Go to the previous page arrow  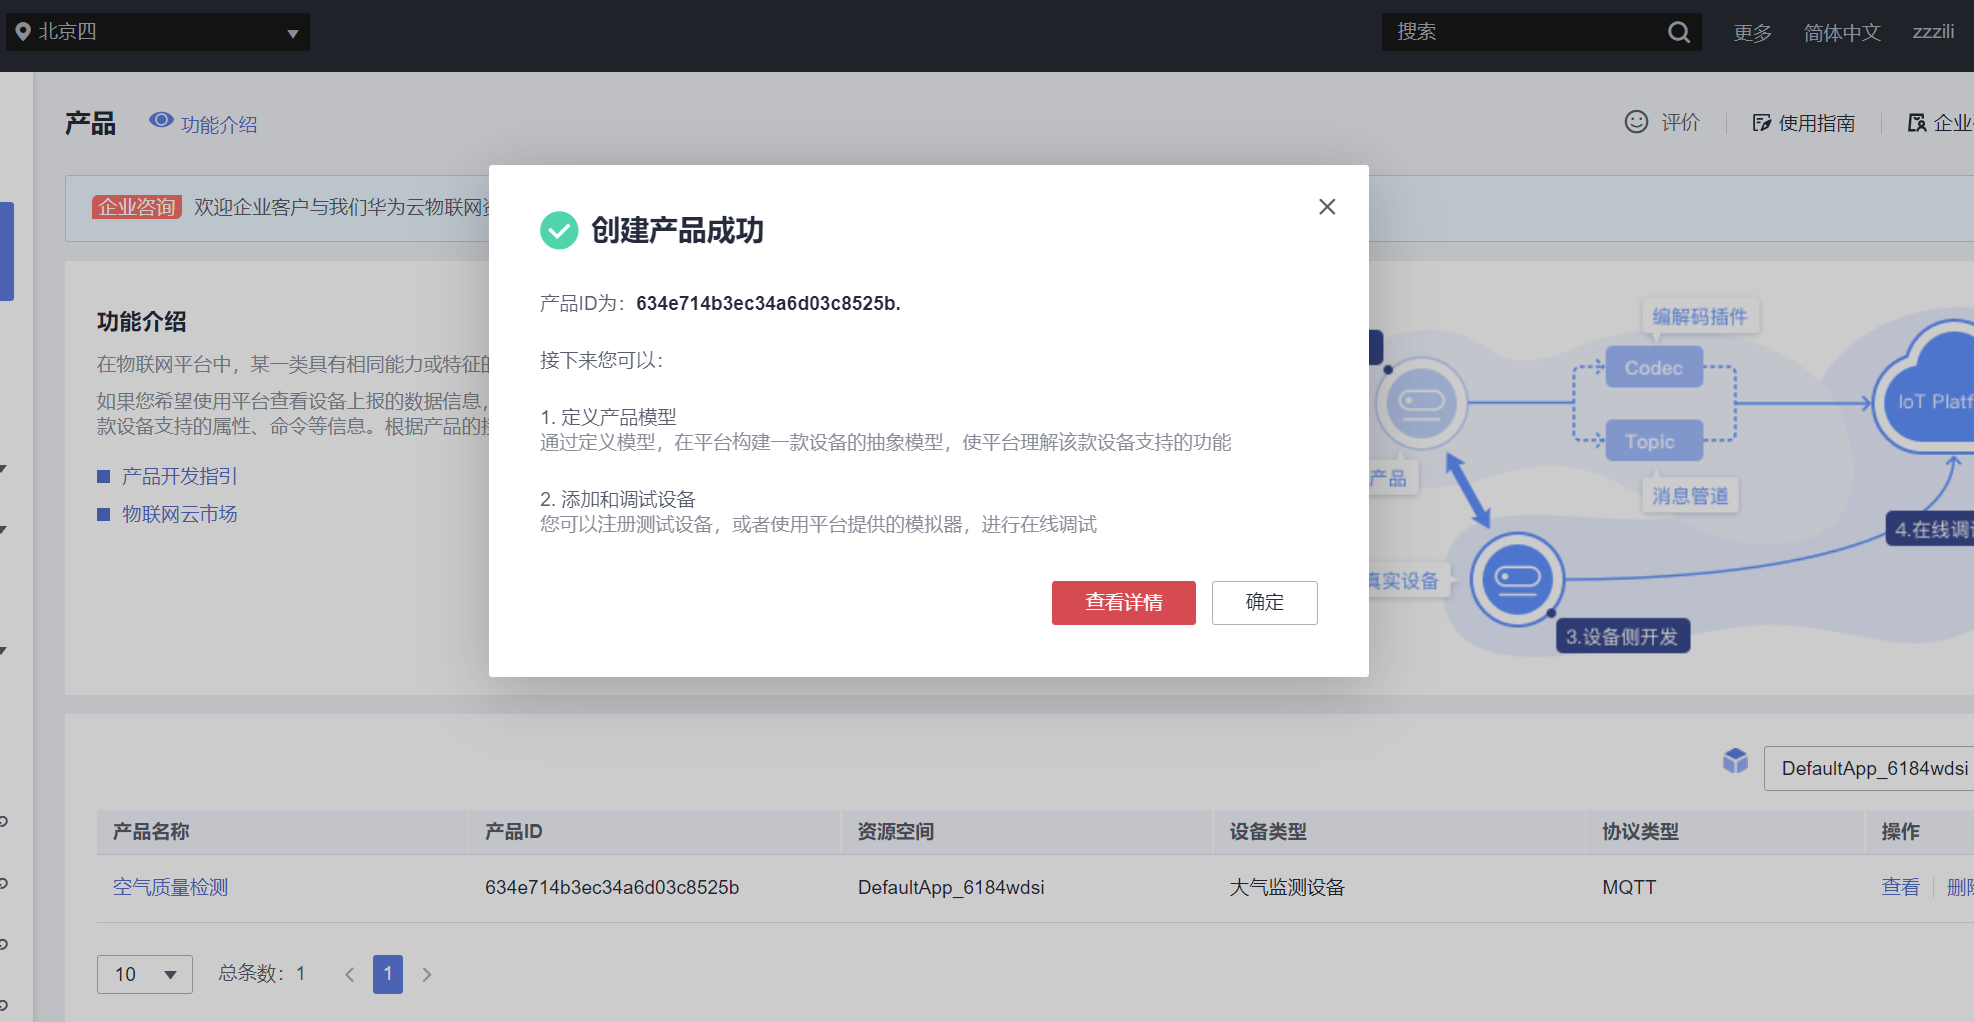pyautogui.click(x=349, y=975)
